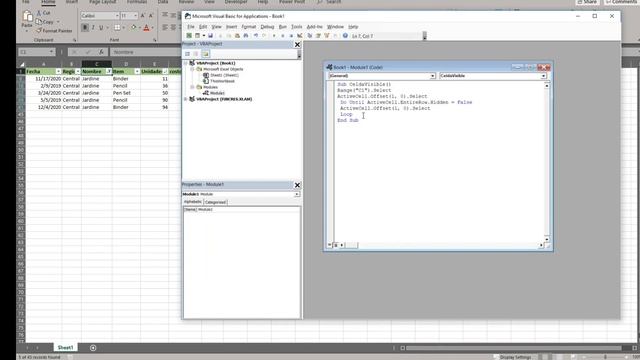Toggle Italic in Excel ribbon
The width and height of the screenshot is (640, 360).
(93, 28)
